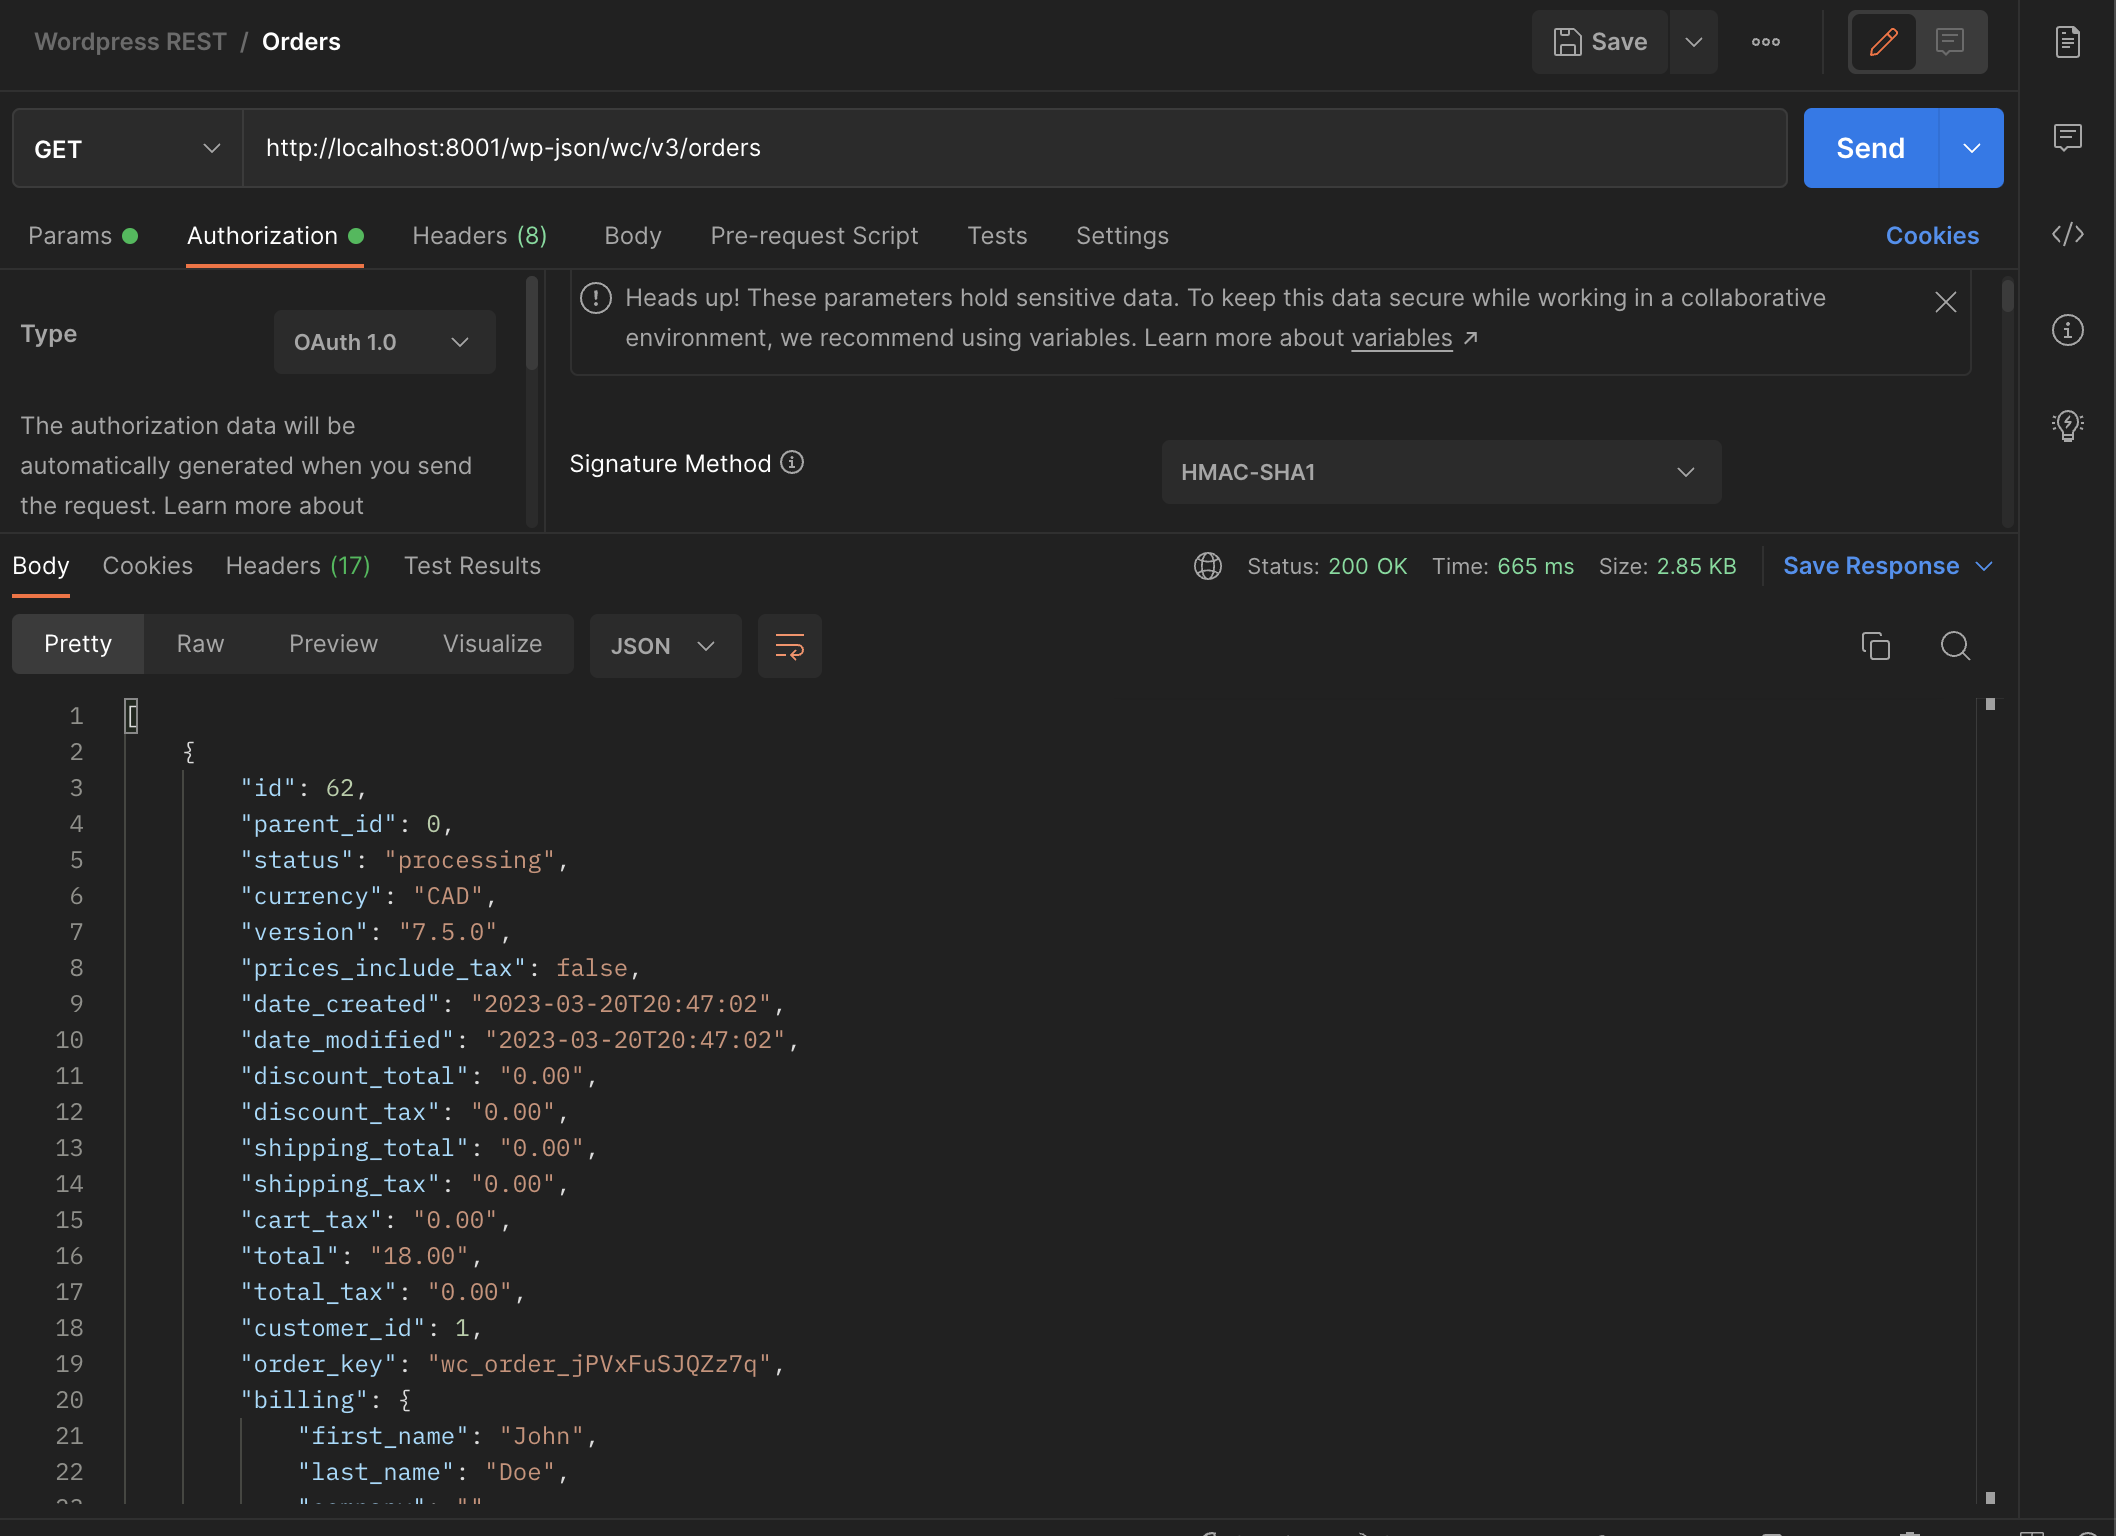Open the code snippet icon

[x=2067, y=234]
